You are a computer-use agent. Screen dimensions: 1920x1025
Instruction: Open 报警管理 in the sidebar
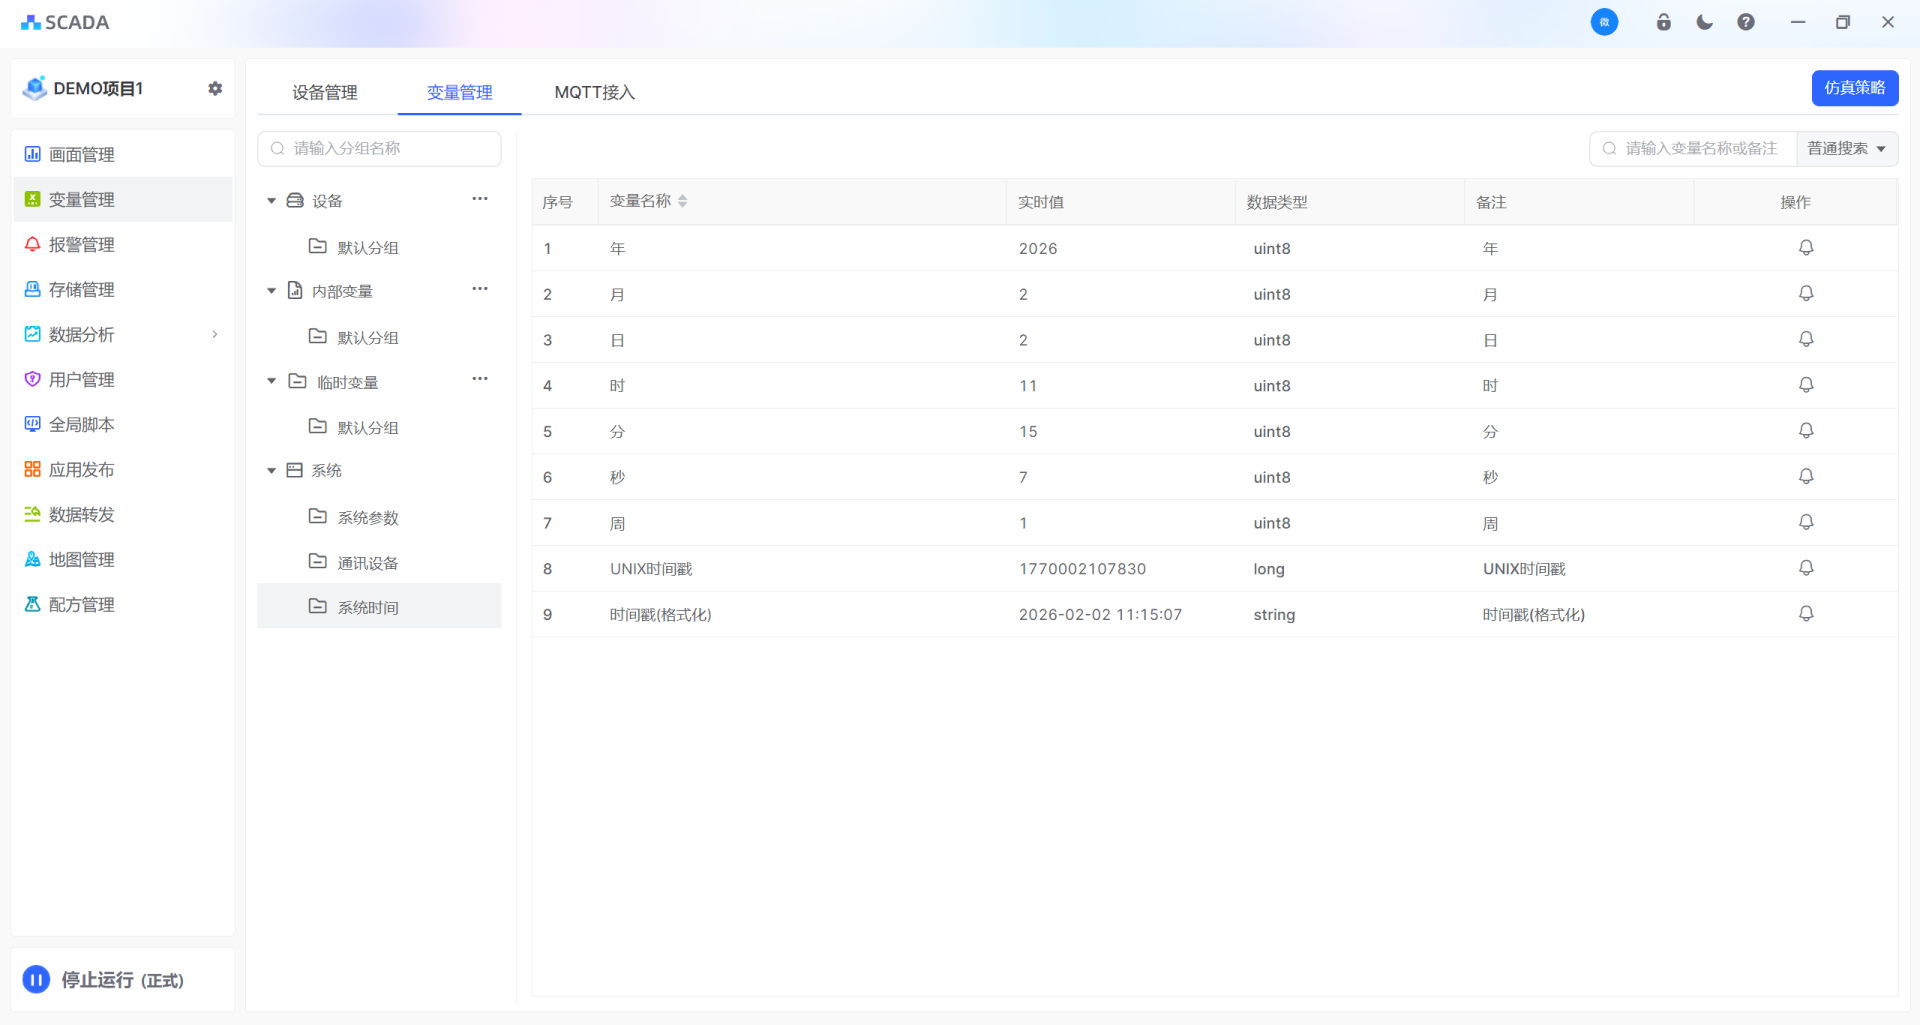tap(82, 244)
